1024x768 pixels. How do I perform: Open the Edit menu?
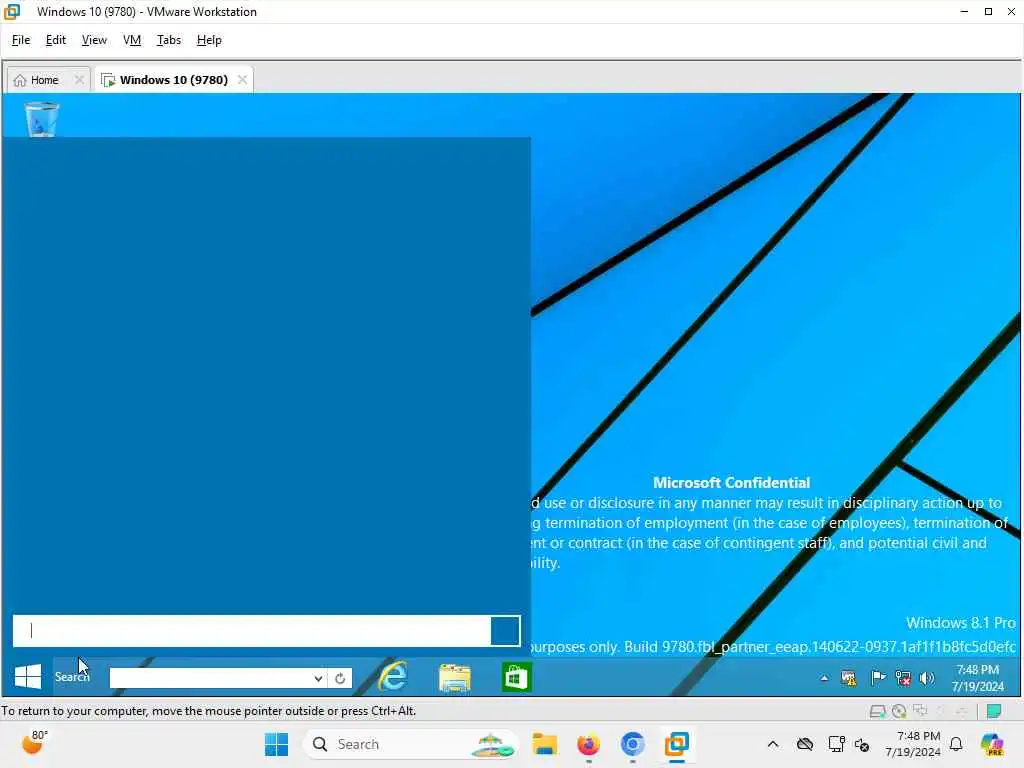tap(56, 40)
